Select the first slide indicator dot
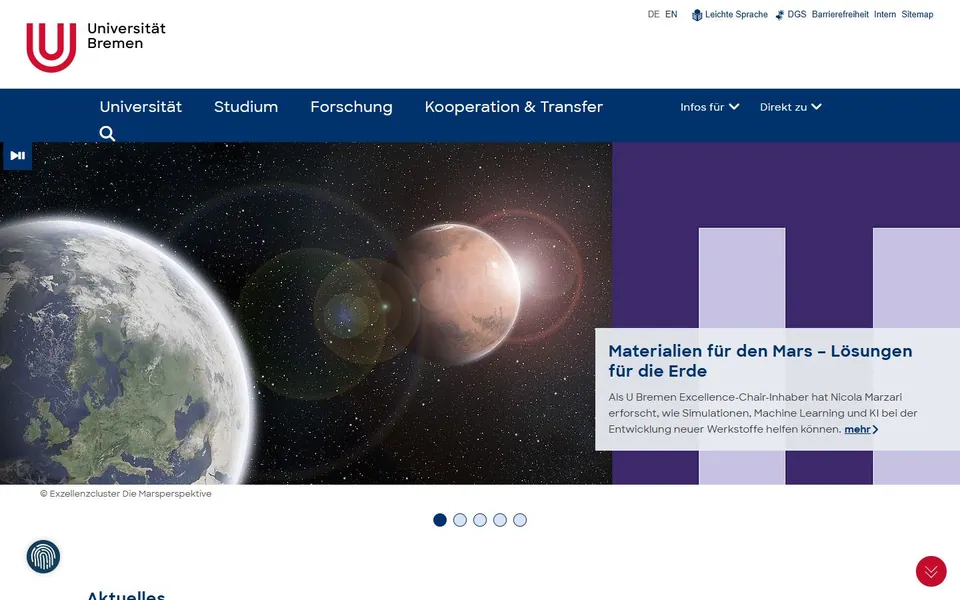The width and height of the screenshot is (960, 600). tap(440, 520)
